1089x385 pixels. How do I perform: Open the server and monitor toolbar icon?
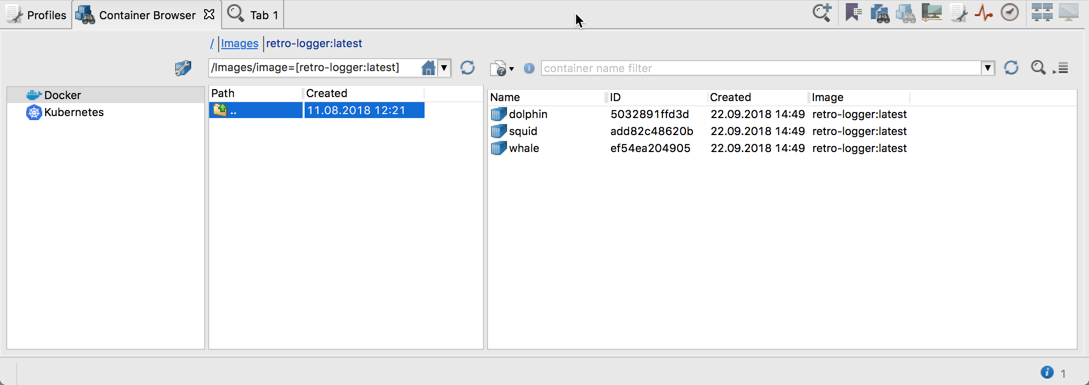coord(931,13)
